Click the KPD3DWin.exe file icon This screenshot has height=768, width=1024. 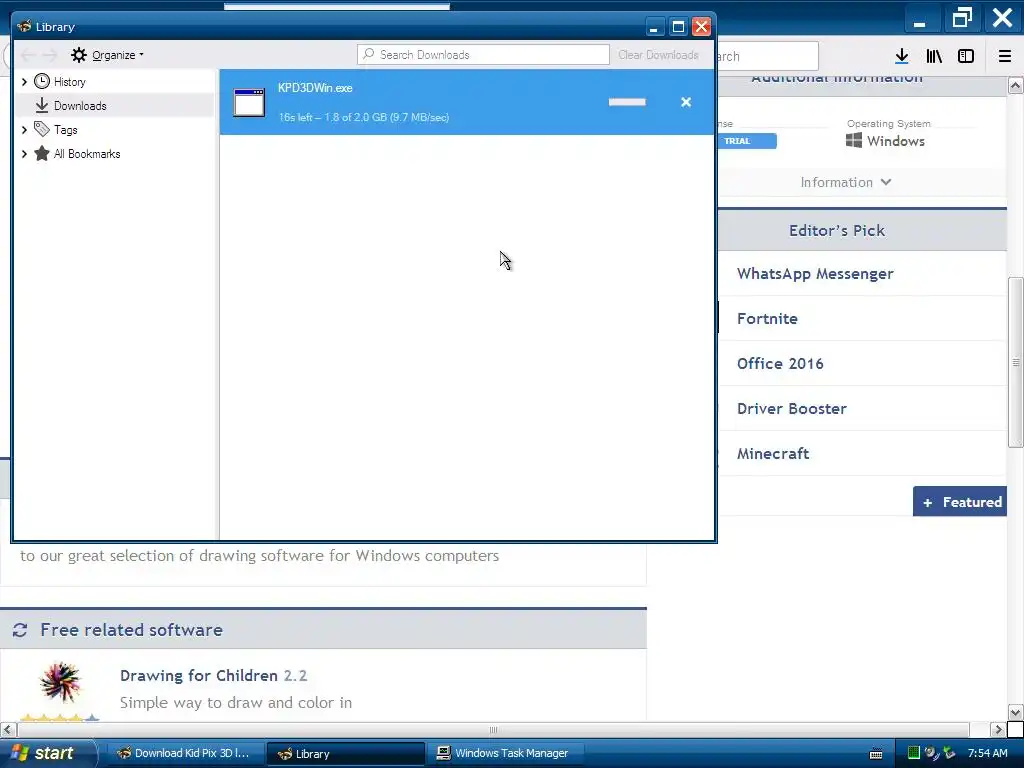249,103
